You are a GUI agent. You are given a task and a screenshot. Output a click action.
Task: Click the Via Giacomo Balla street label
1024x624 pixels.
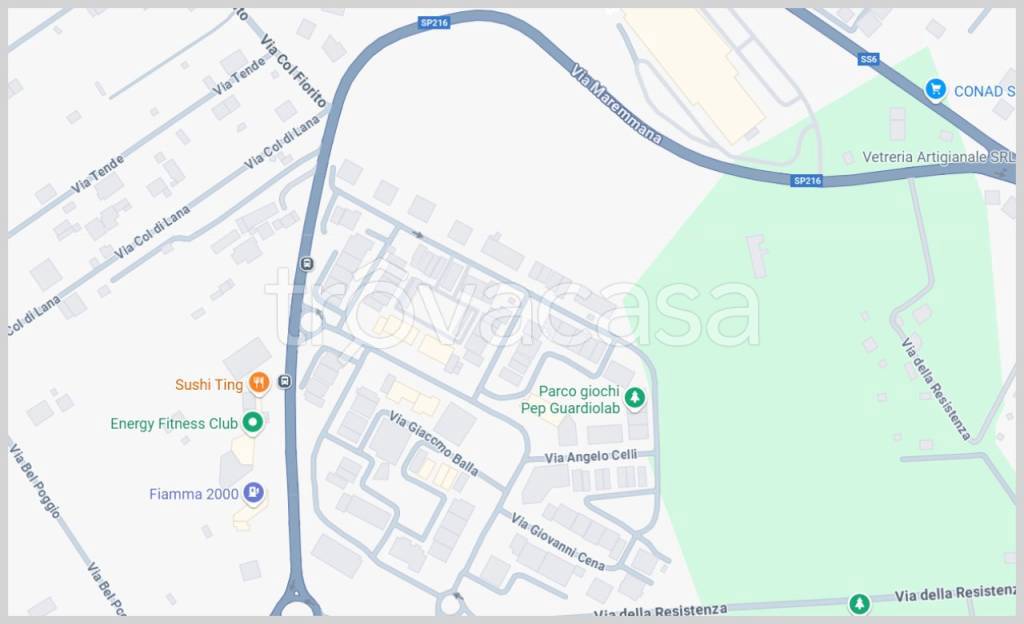click(434, 444)
